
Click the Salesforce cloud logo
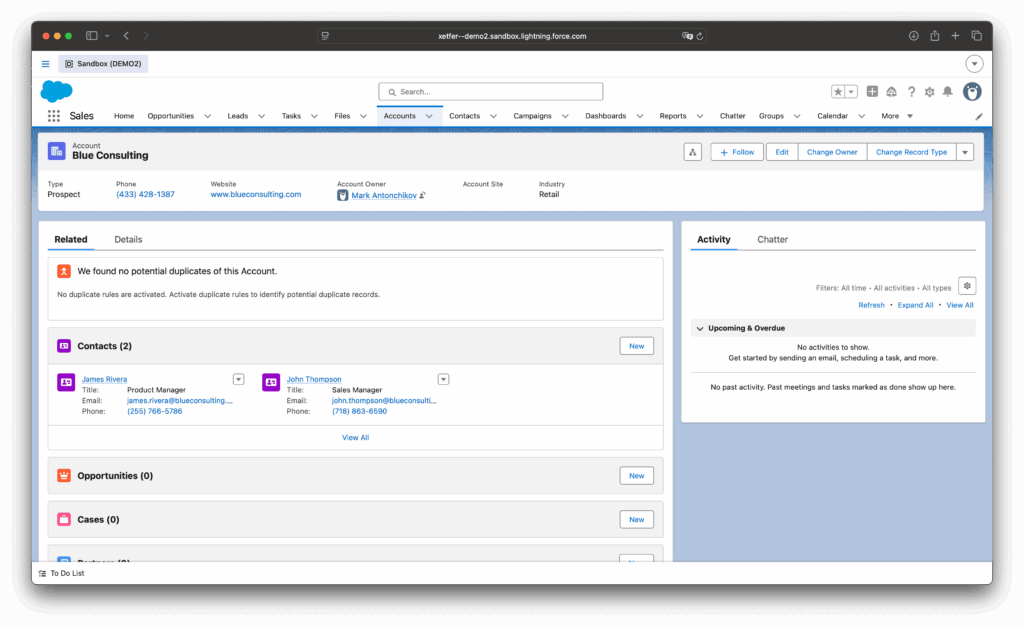tap(57, 91)
